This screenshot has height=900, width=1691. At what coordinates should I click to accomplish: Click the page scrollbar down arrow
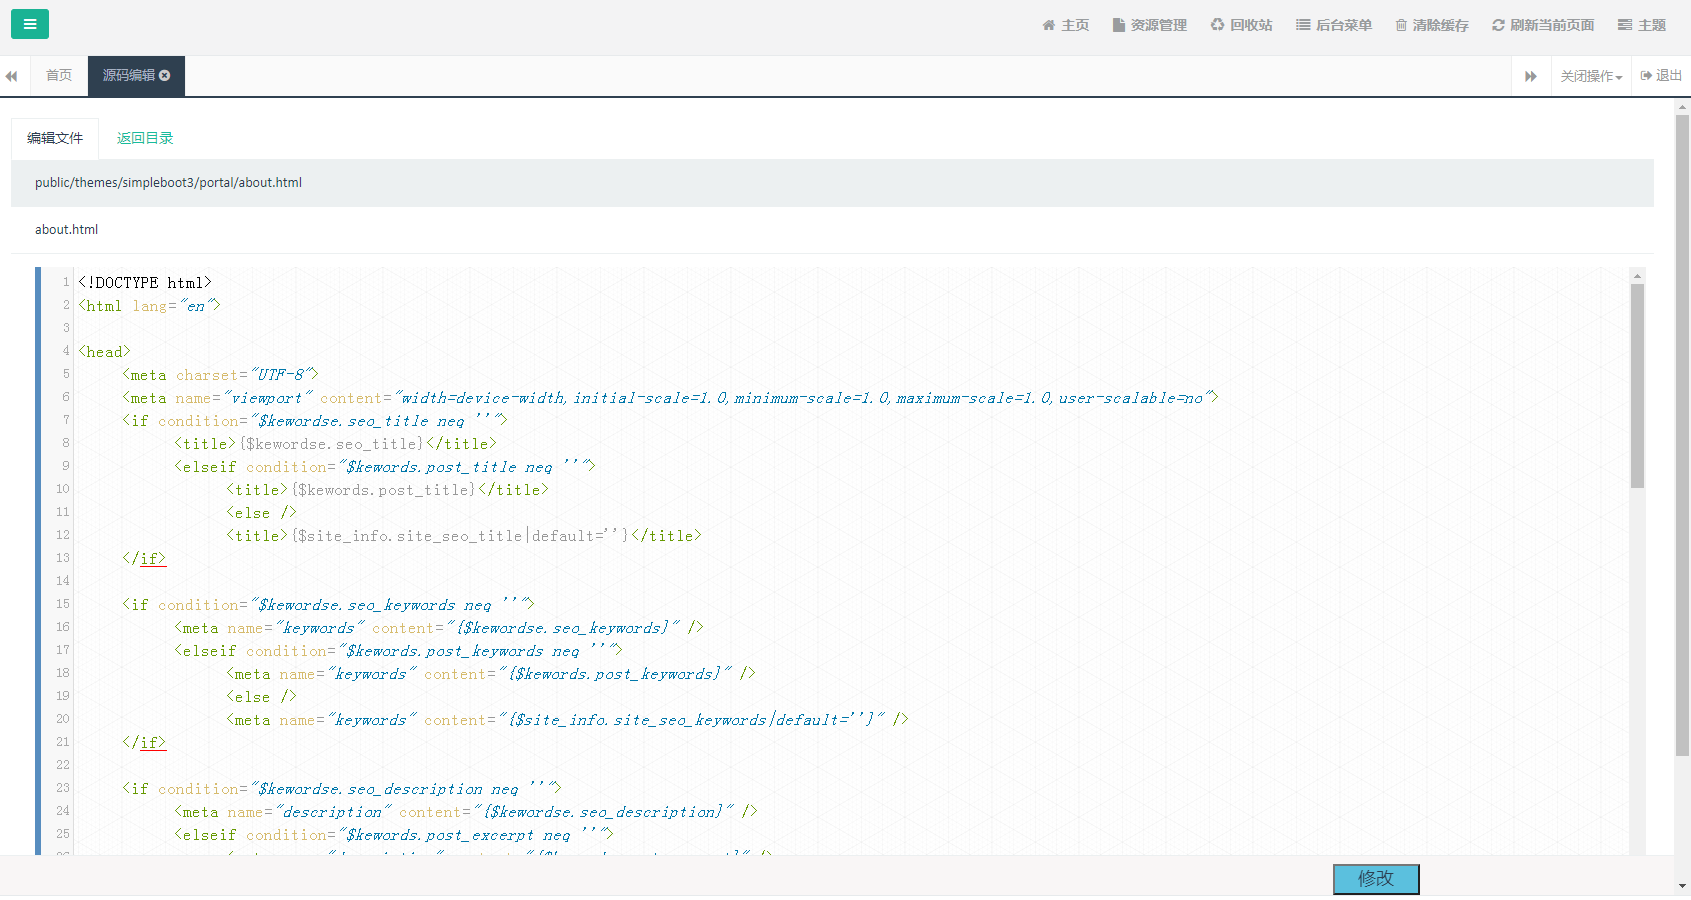coord(1682,886)
